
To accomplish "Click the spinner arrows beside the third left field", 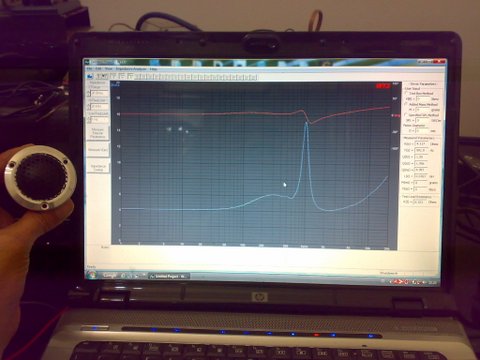I will 89,119.
